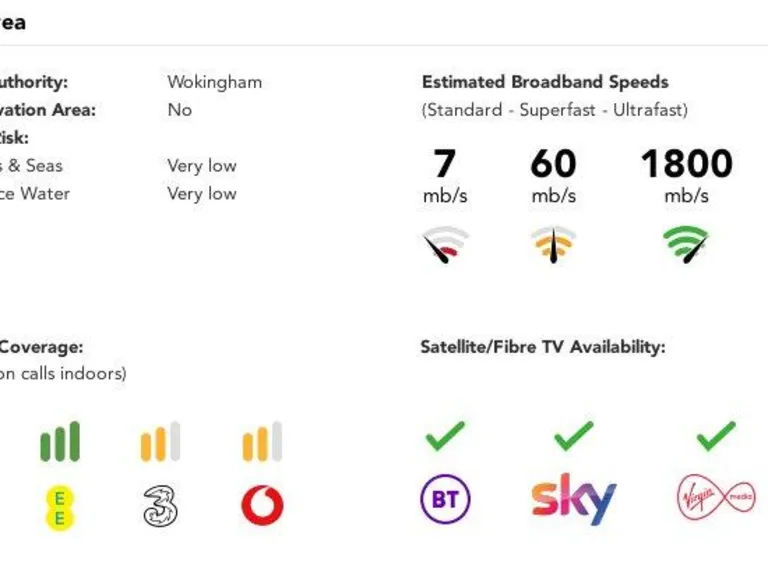Click the Three network logo
This screenshot has height=576, width=768.
pyautogui.click(x=160, y=505)
